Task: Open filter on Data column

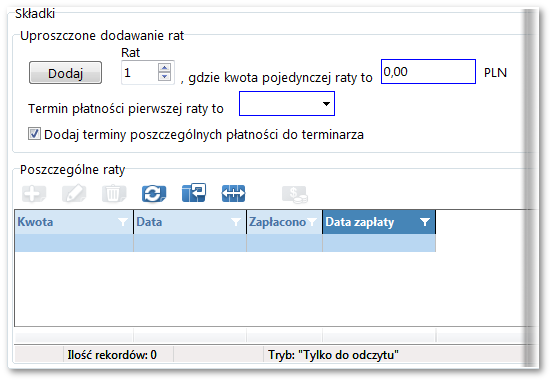Action: (x=236, y=222)
